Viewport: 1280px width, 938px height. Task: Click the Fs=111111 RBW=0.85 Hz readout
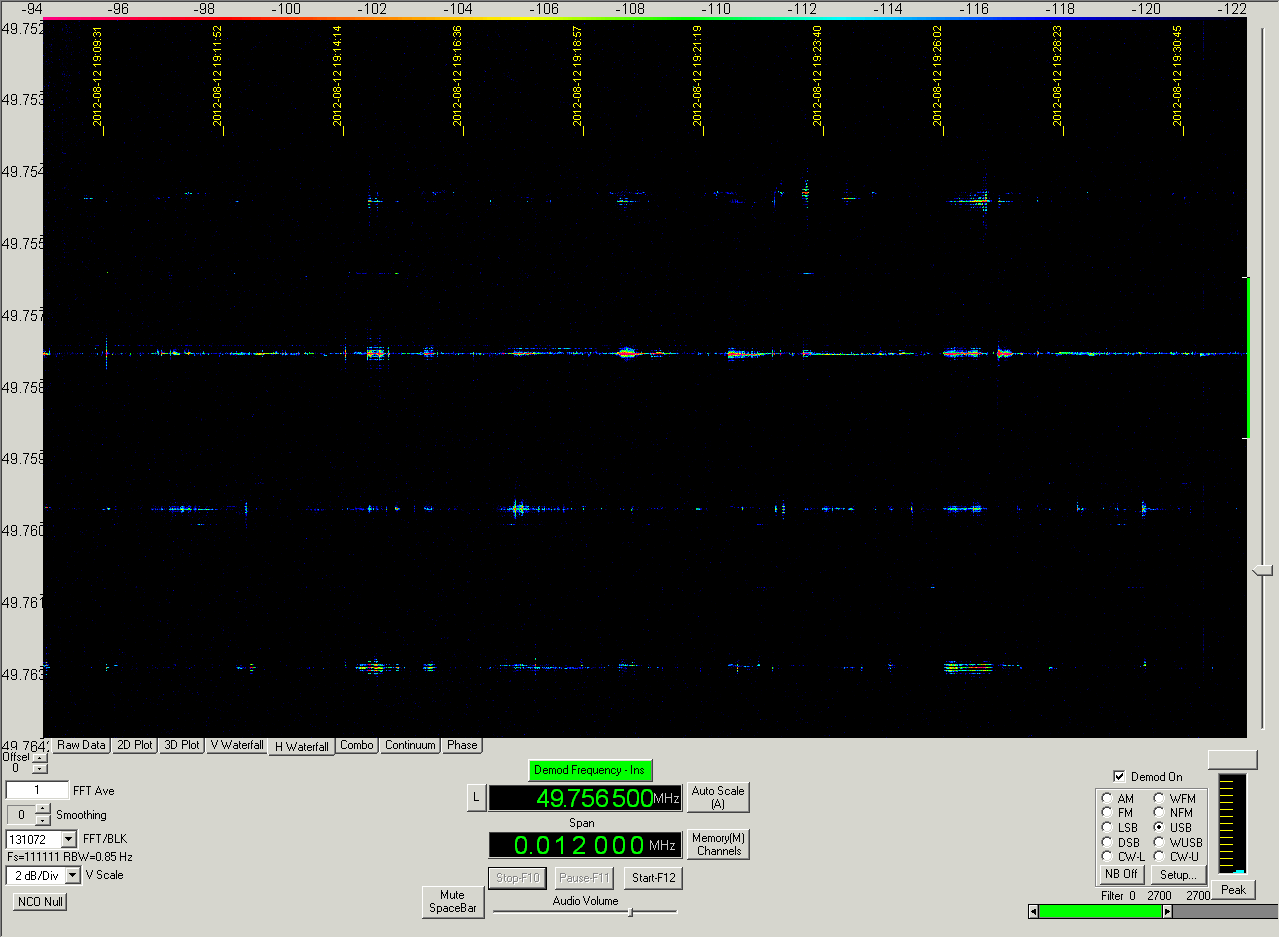(x=69, y=857)
